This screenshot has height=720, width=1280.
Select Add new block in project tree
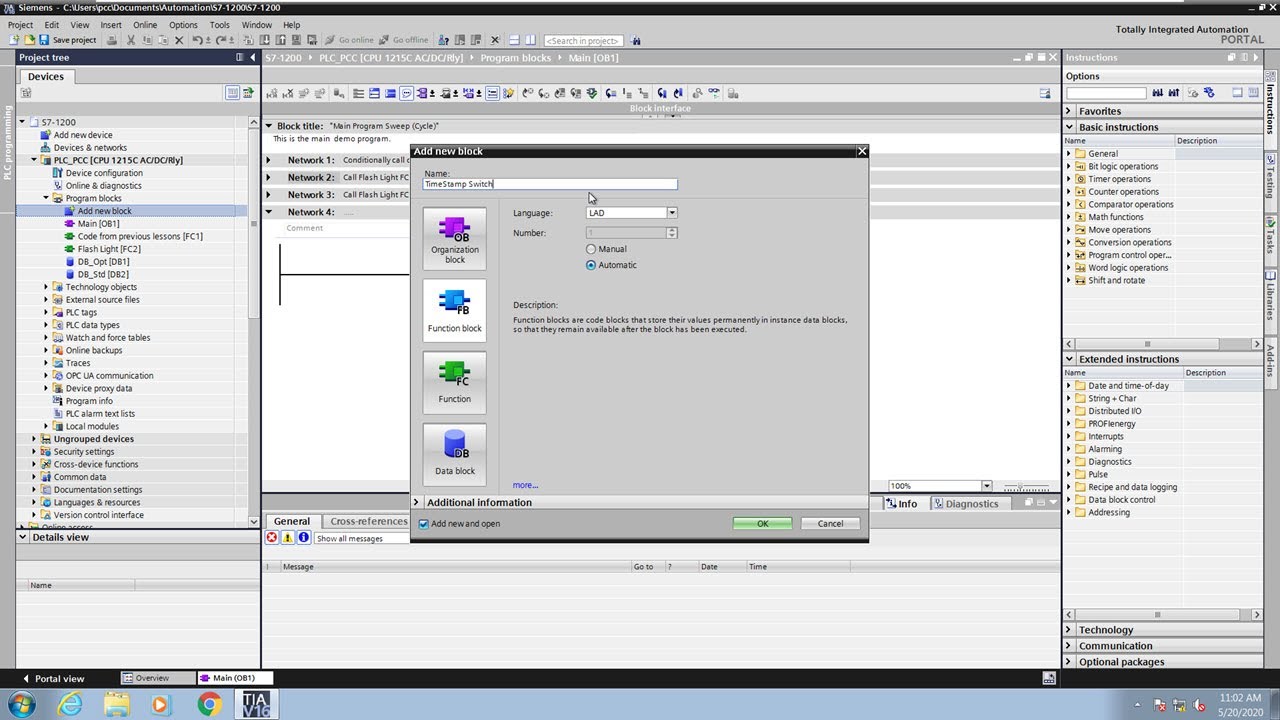tap(104, 211)
